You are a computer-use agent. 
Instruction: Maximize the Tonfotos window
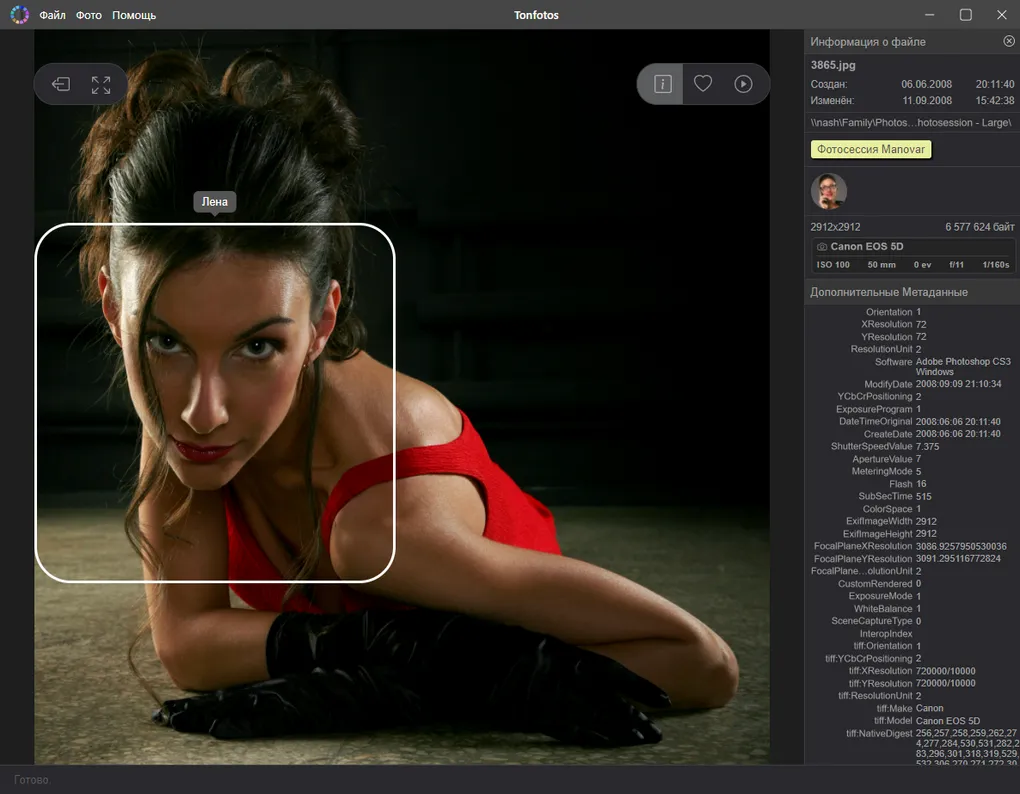tap(965, 14)
